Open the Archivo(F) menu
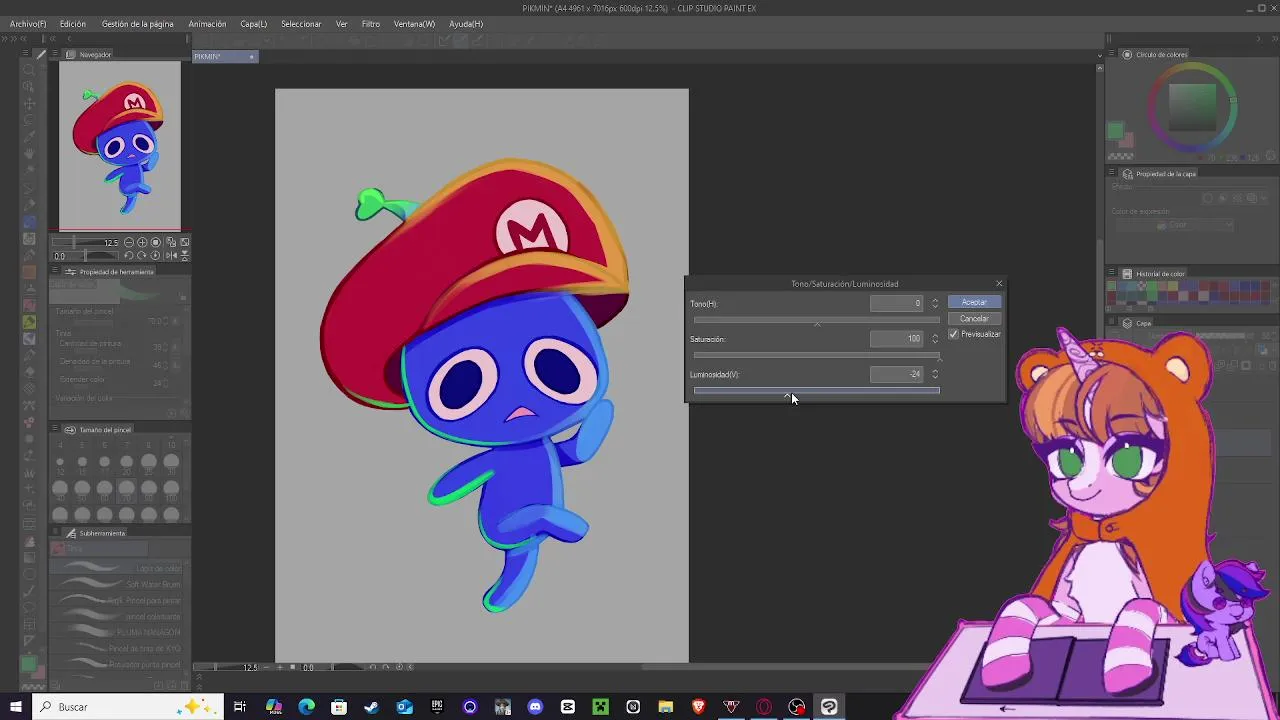Viewport: 1280px width, 720px height. [x=28, y=24]
